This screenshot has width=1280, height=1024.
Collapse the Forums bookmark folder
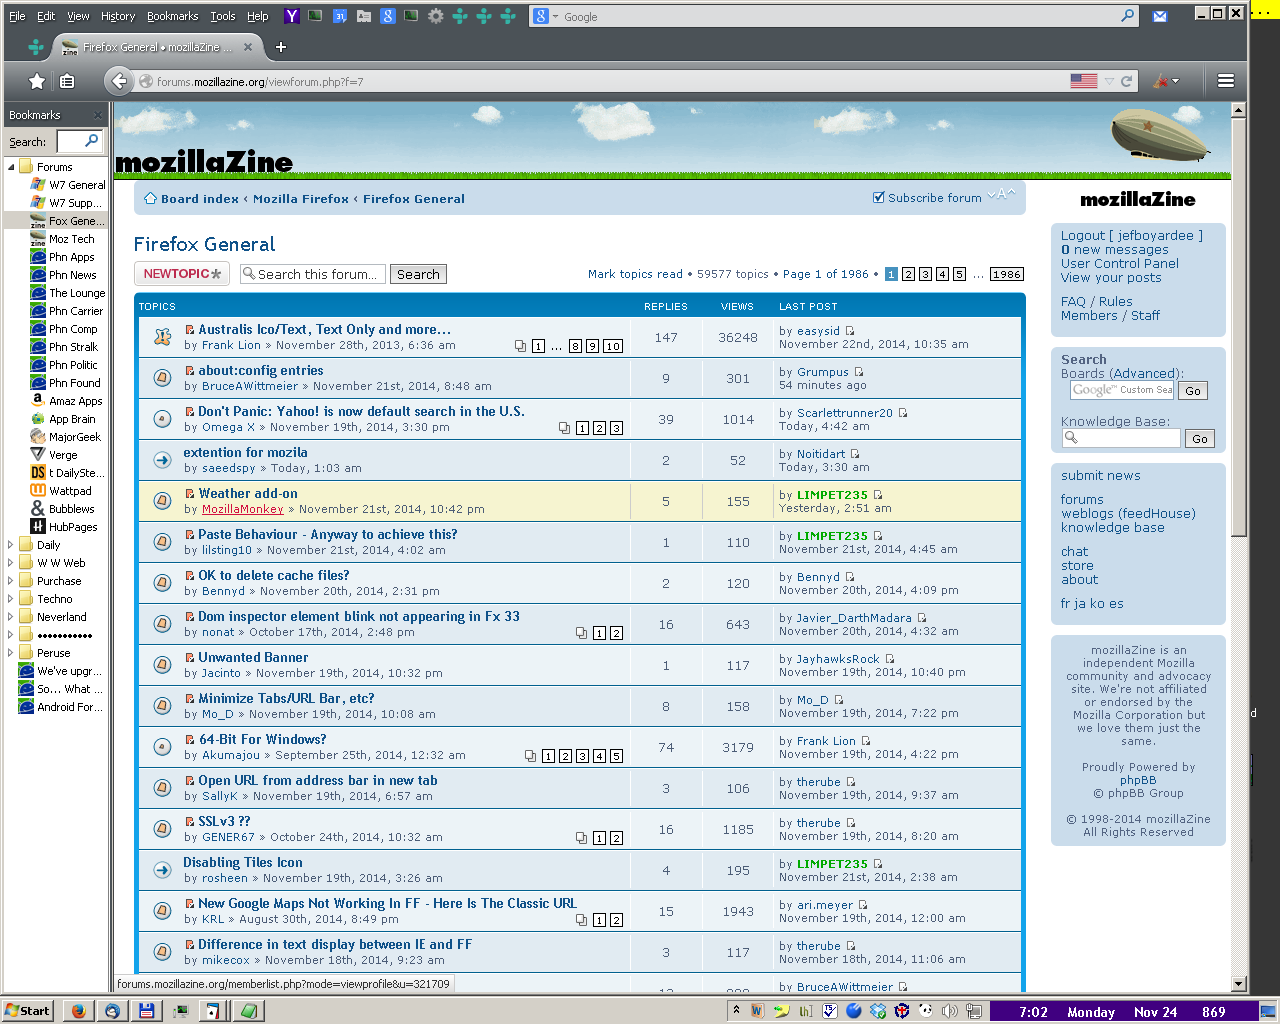click(11, 167)
